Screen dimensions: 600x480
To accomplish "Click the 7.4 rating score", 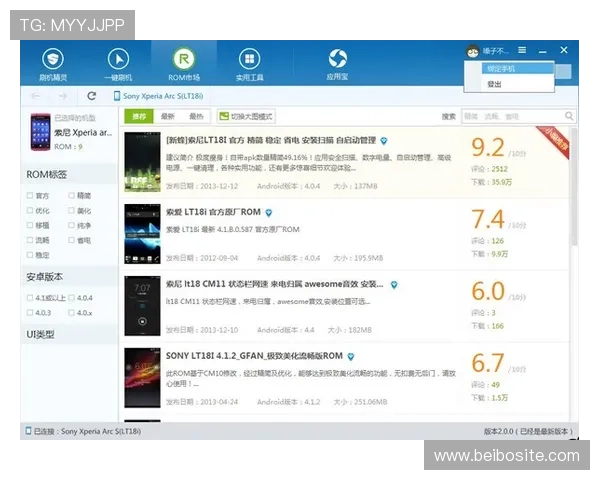I will click(488, 219).
